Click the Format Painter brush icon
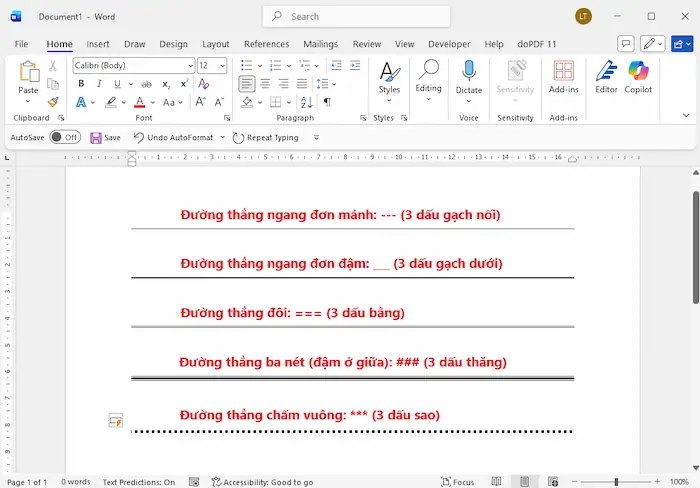This screenshot has width=700, height=488. 53,101
